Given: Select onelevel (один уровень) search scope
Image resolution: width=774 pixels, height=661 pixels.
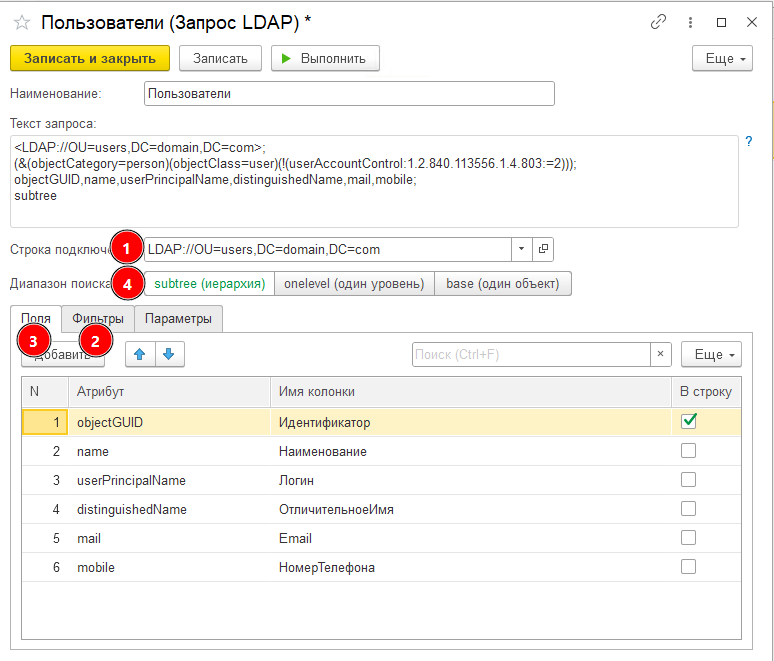Looking at the screenshot, I should point(354,284).
